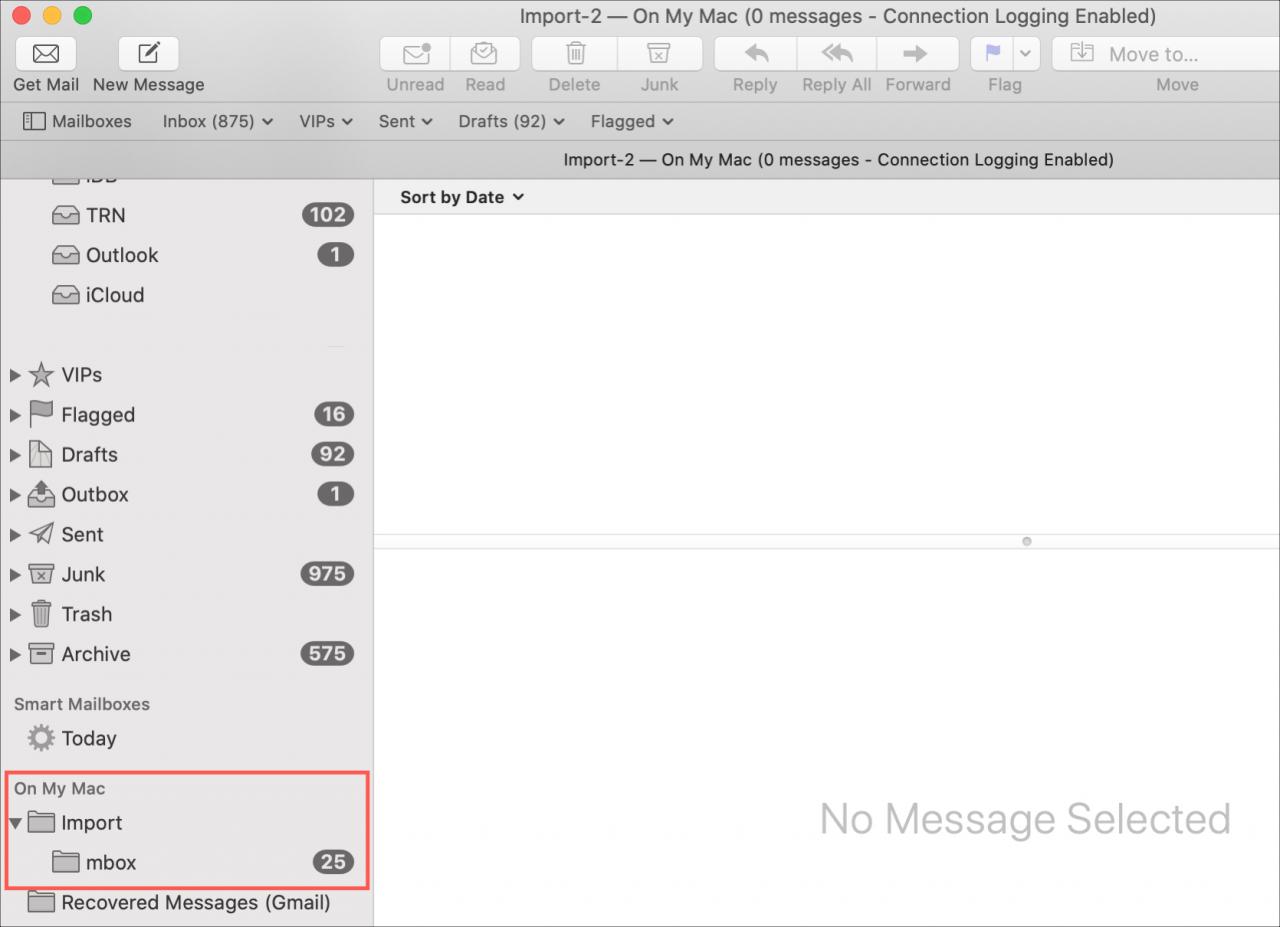The width and height of the screenshot is (1280, 927).
Task: Click the 102 badge on TRN
Action: point(328,215)
